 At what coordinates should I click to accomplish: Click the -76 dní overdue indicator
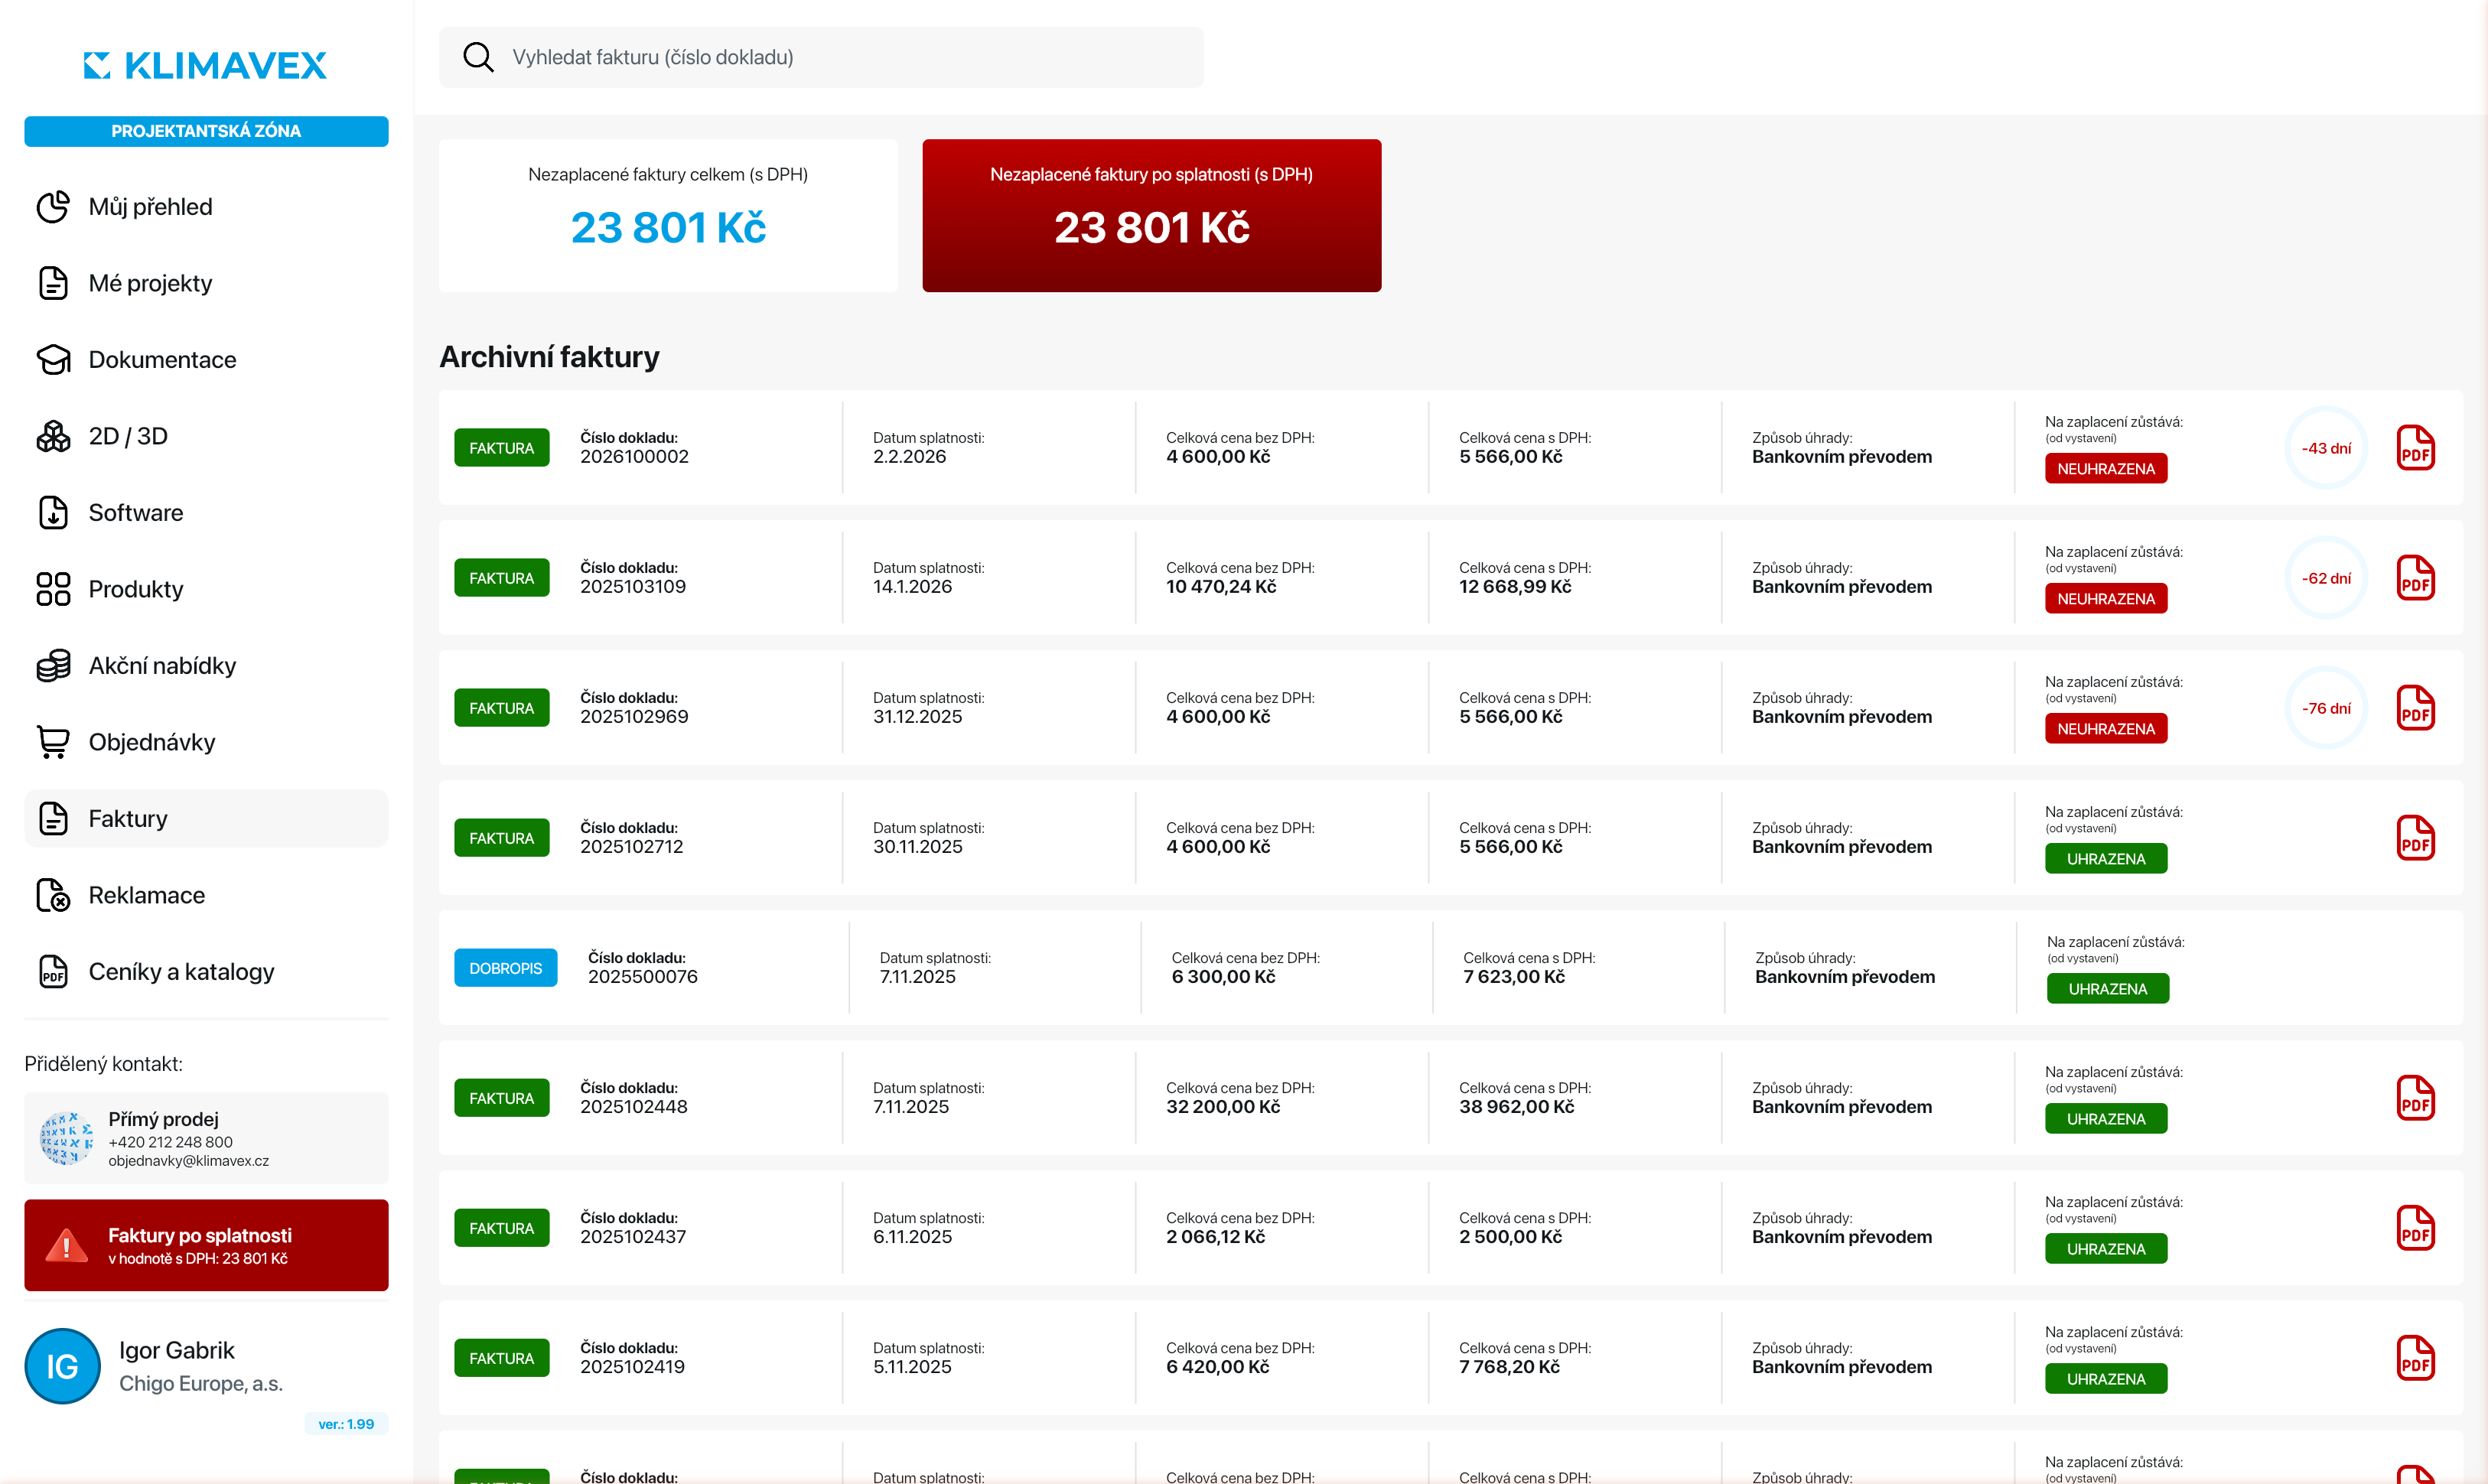[2326, 708]
